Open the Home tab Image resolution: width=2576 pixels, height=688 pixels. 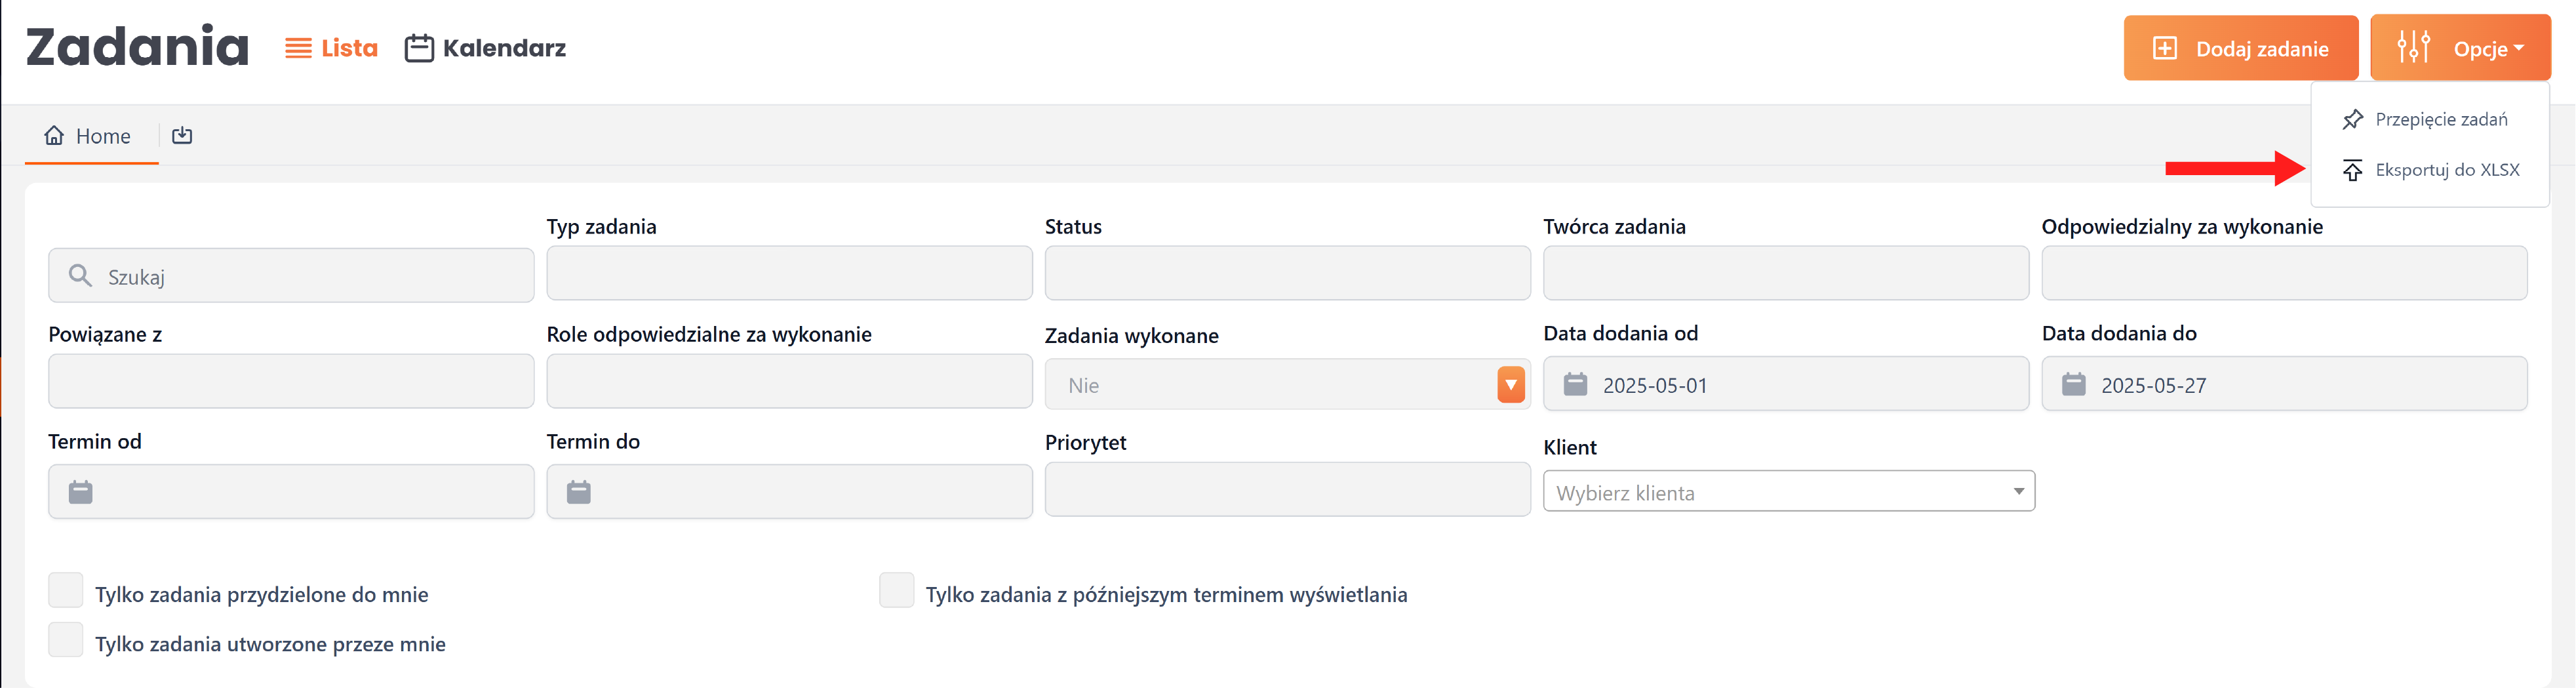coord(89,136)
